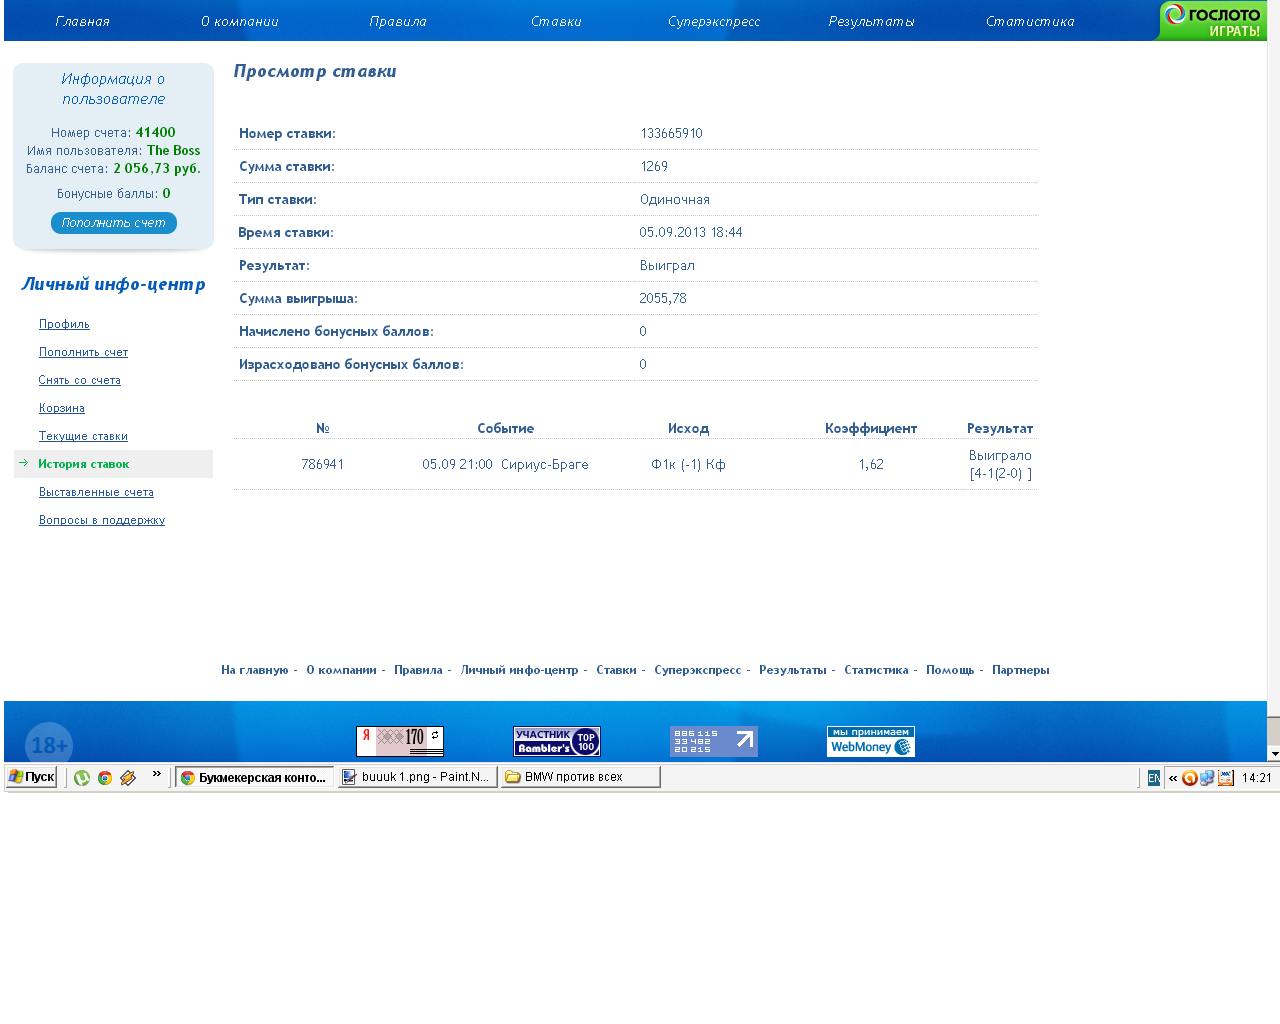Open the Главная menu item

coord(83,21)
